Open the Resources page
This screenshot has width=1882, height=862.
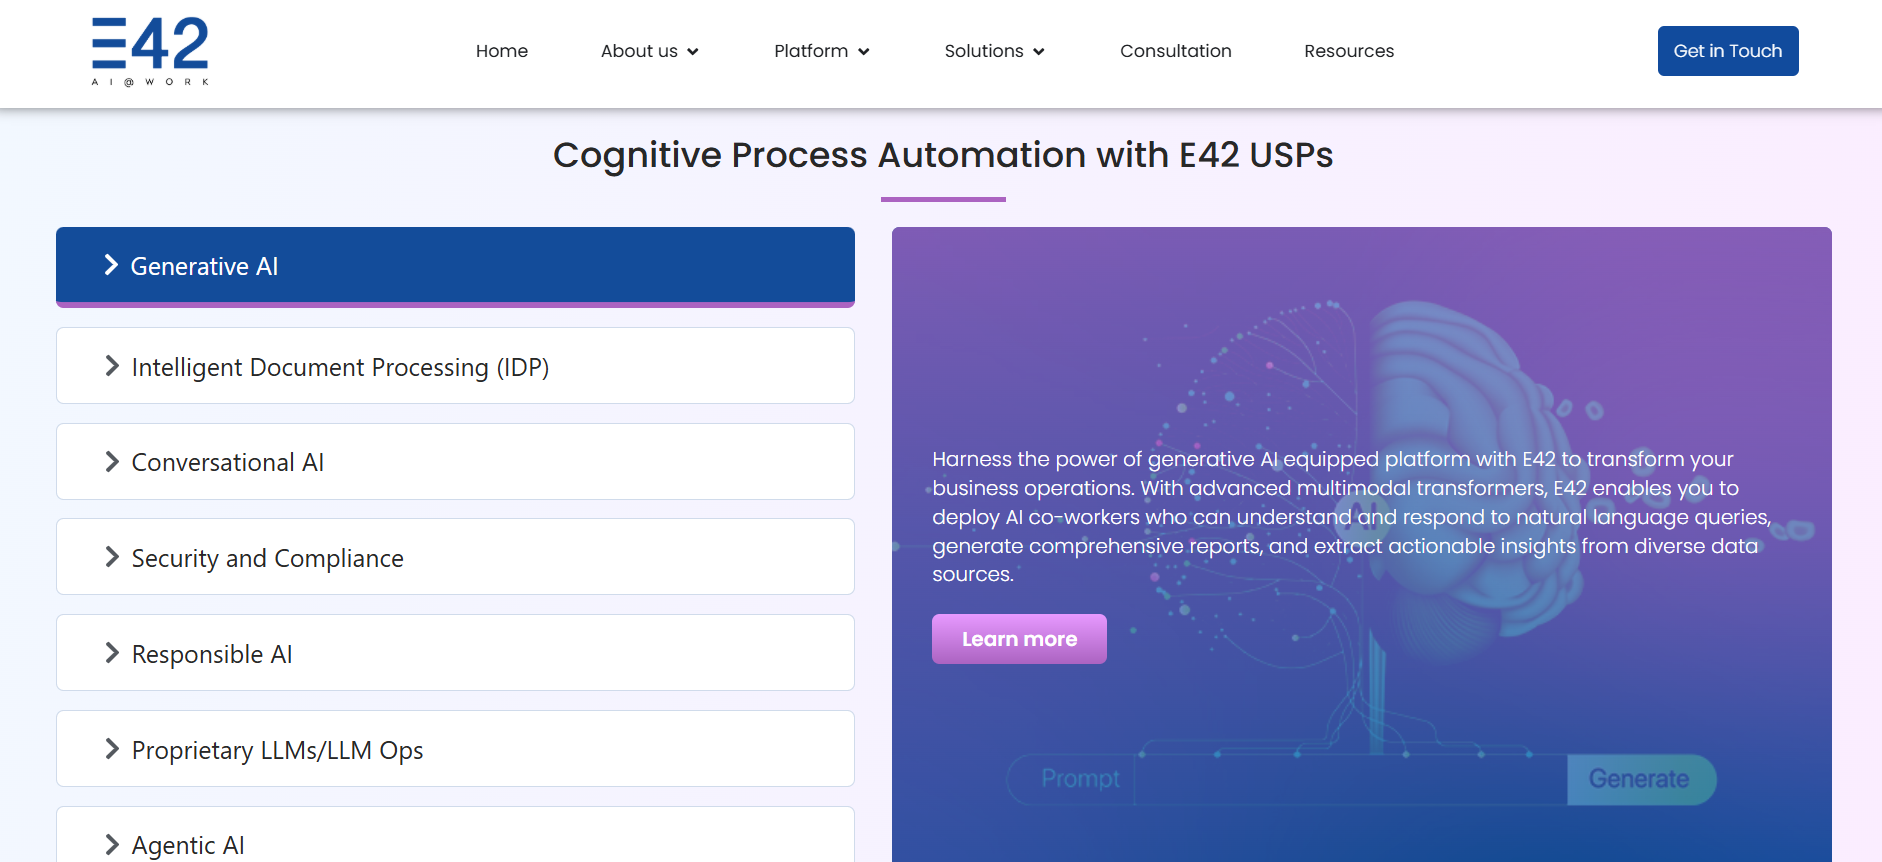[1349, 51]
